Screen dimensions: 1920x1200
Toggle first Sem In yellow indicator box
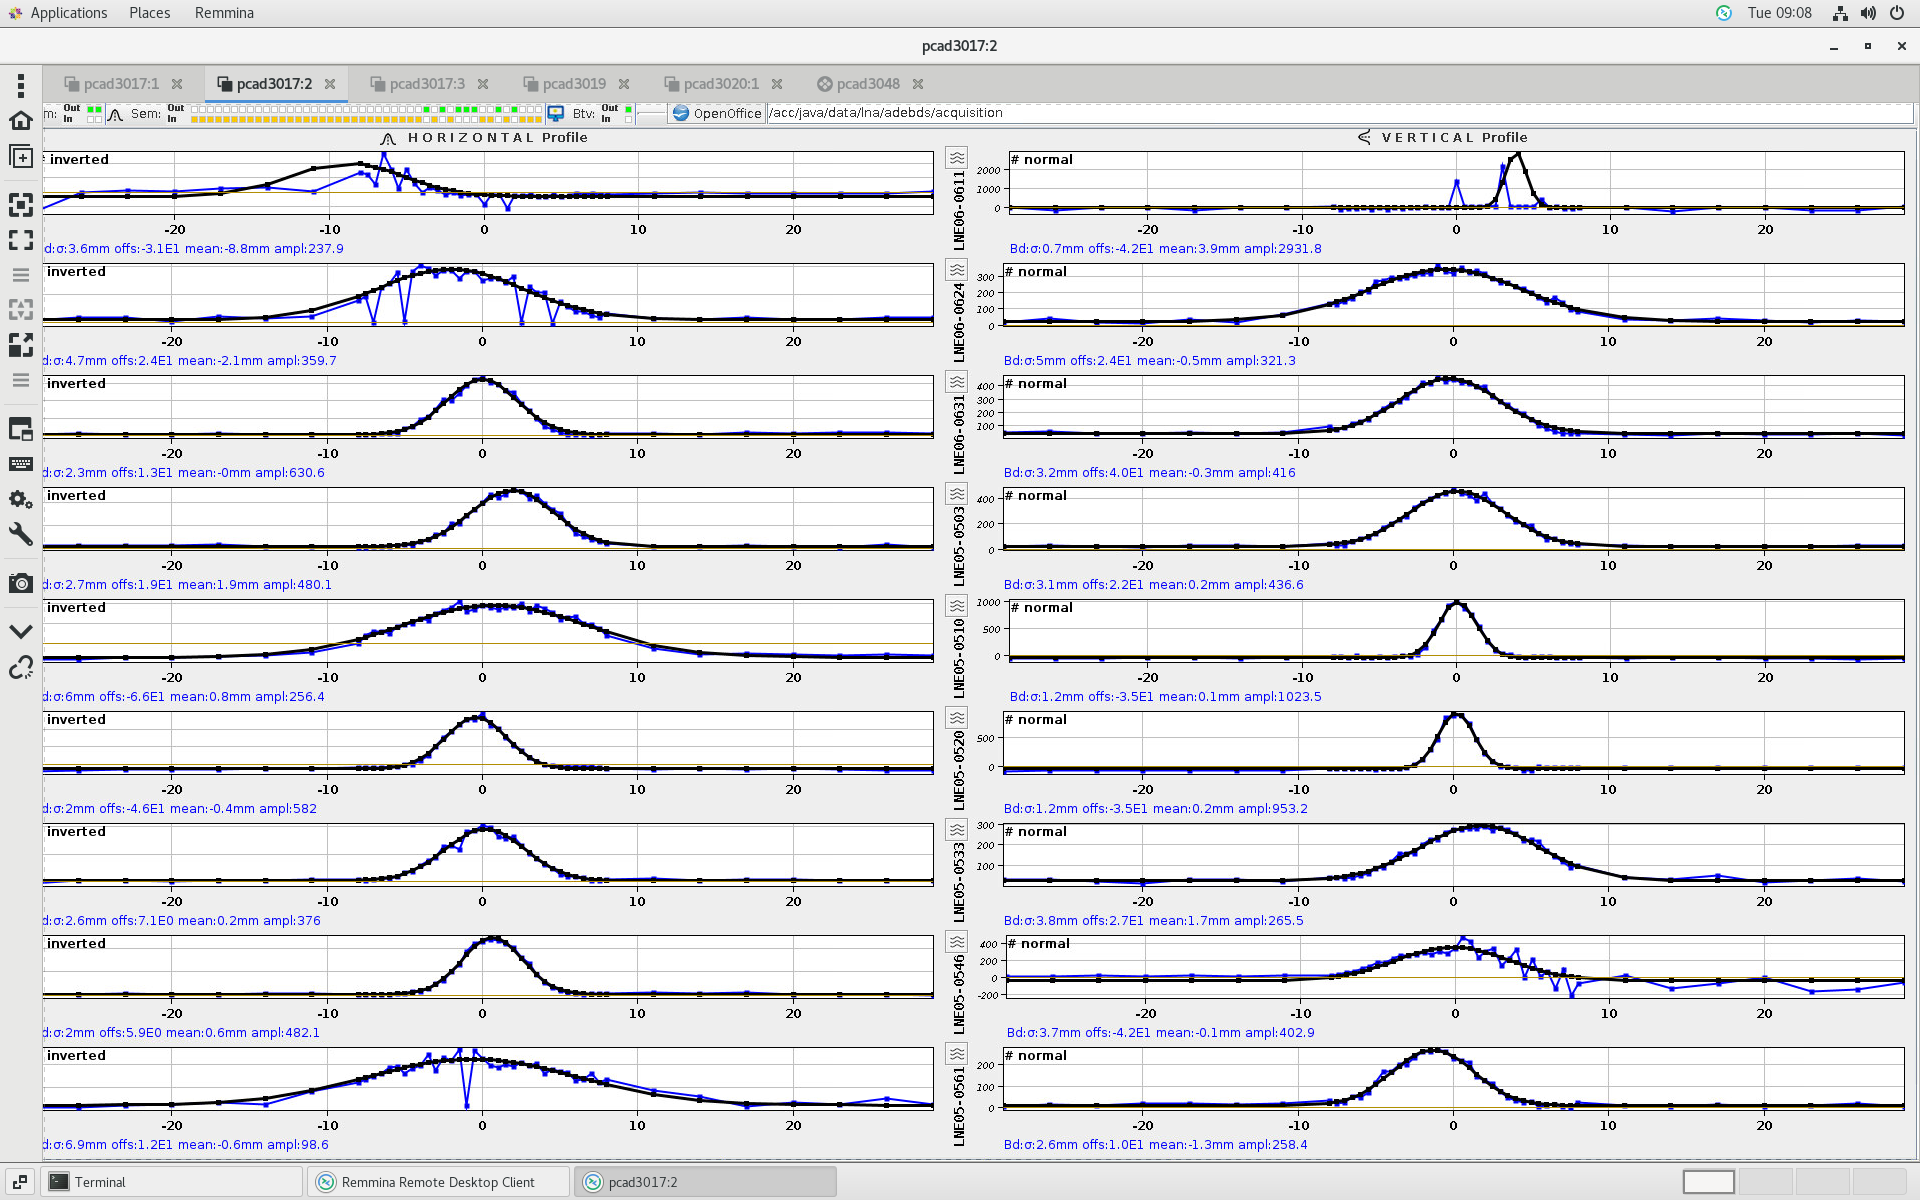(x=195, y=119)
